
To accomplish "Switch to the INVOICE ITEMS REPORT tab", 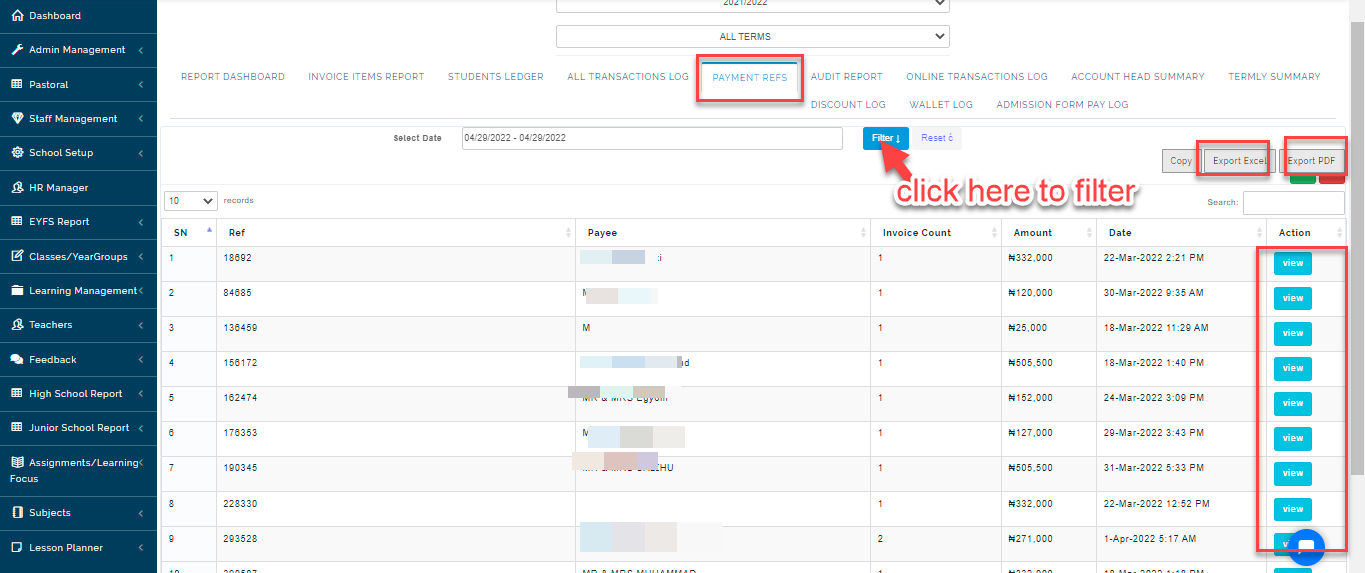I will point(366,77).
